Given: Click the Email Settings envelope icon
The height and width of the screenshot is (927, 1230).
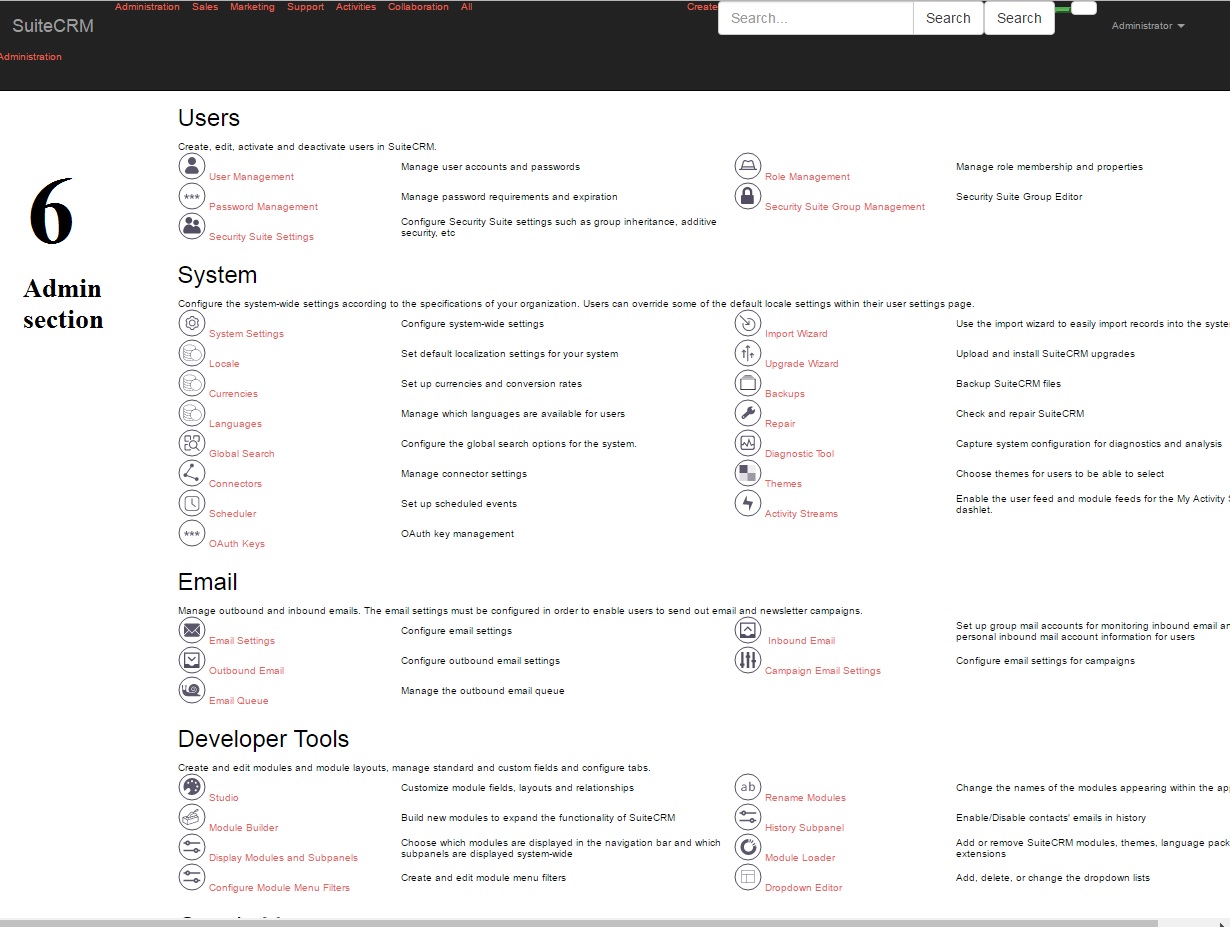Looking at the screenshot, I should pyautogui.click(x=192, y=630).
